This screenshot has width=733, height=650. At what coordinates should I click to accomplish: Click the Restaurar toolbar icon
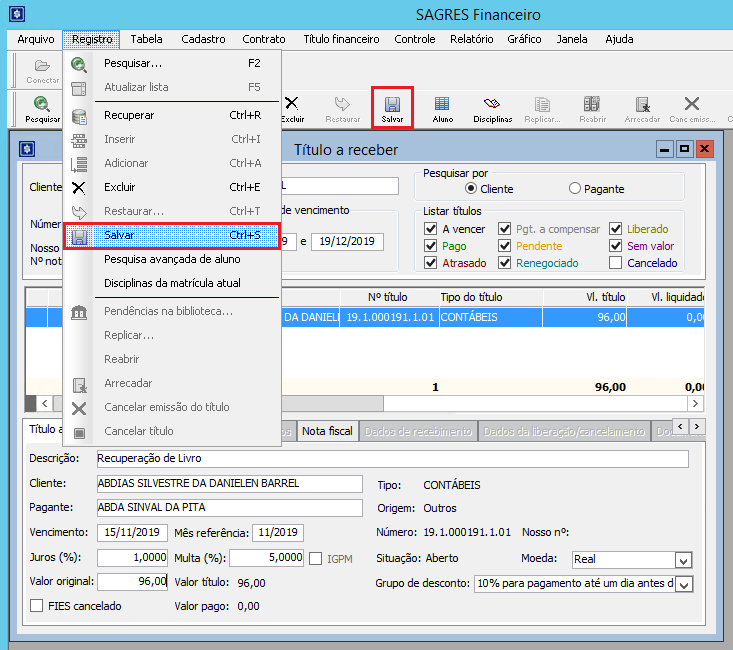[342, 107]
